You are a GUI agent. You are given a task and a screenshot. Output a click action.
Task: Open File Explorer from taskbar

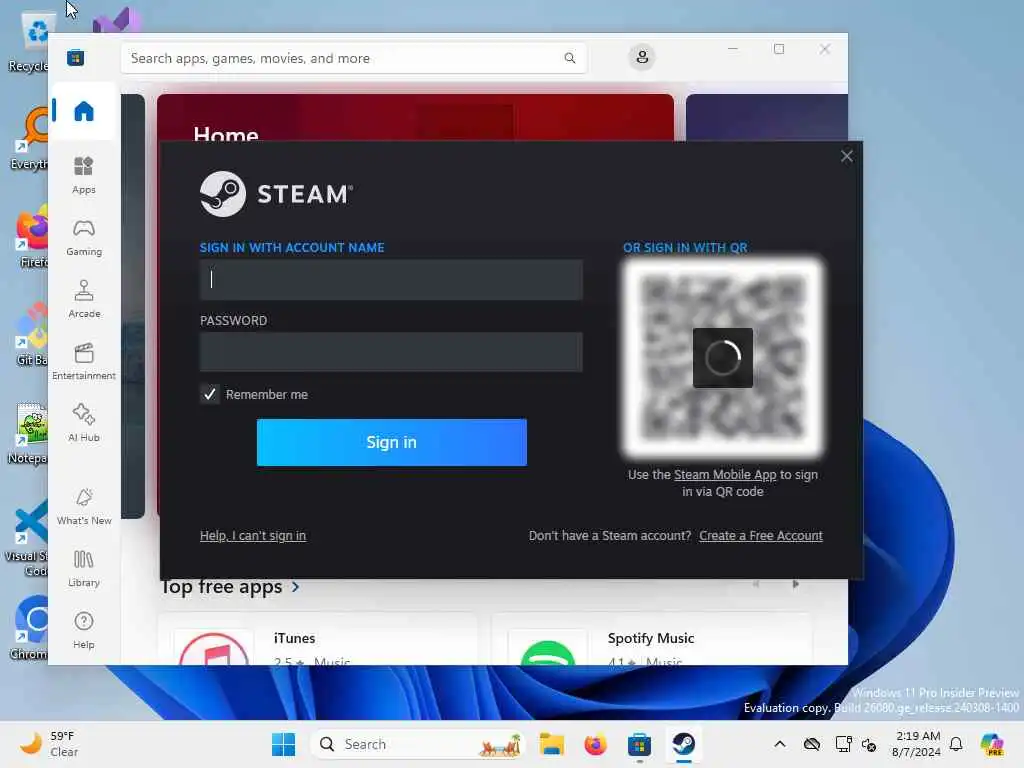tap(552, 744)
